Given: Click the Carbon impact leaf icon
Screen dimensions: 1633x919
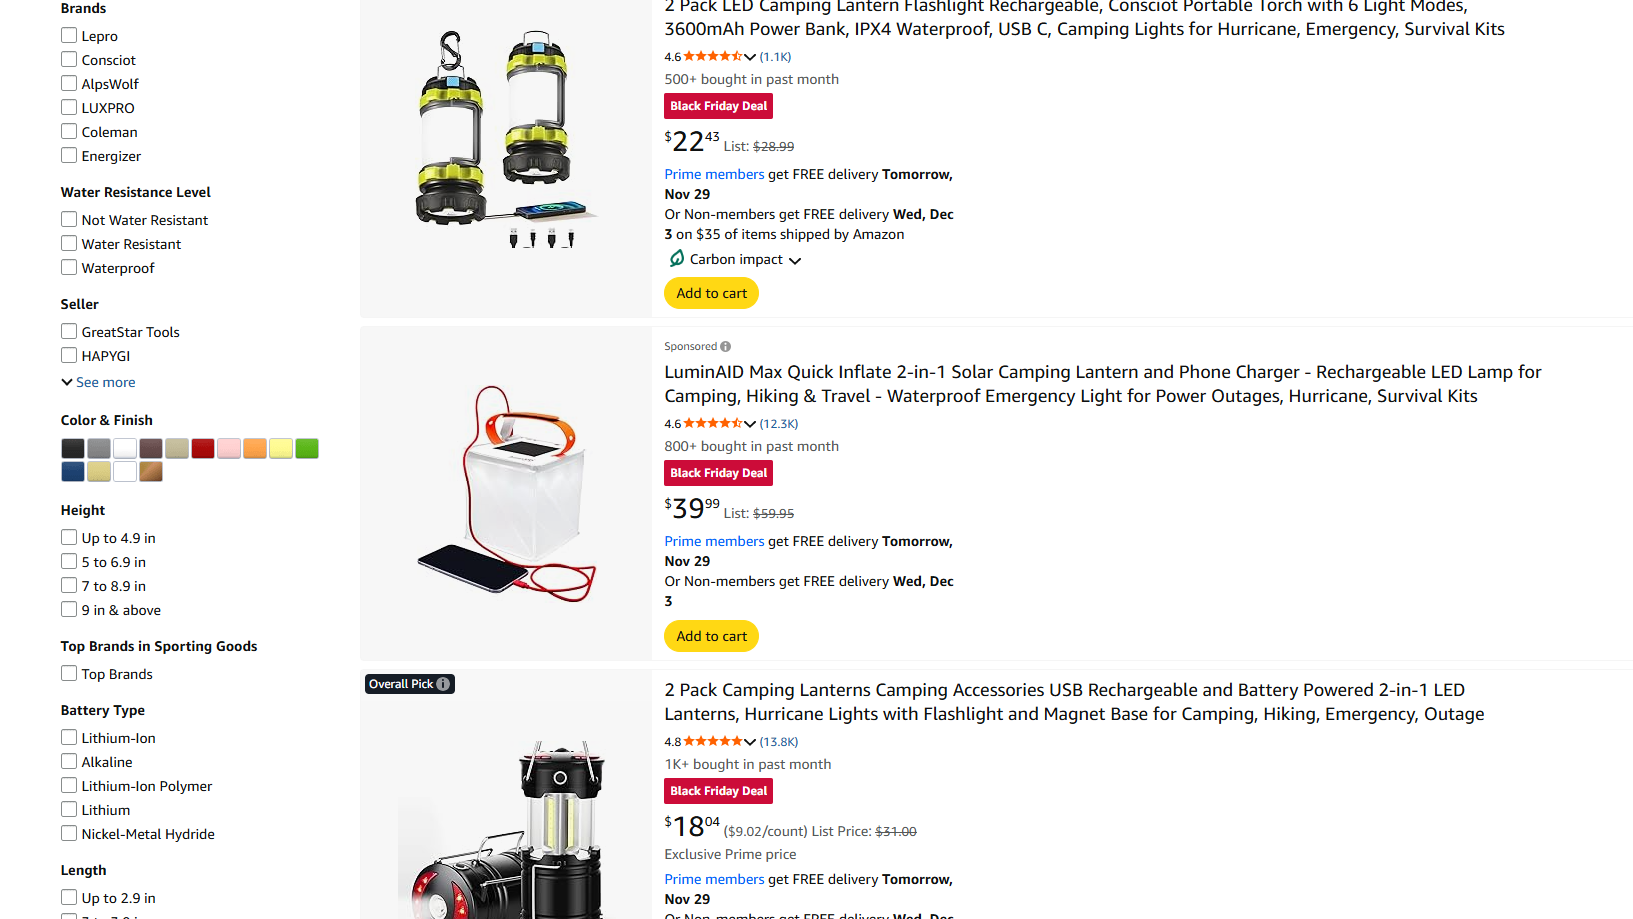Looking at the screenshot, I should 677,259.
